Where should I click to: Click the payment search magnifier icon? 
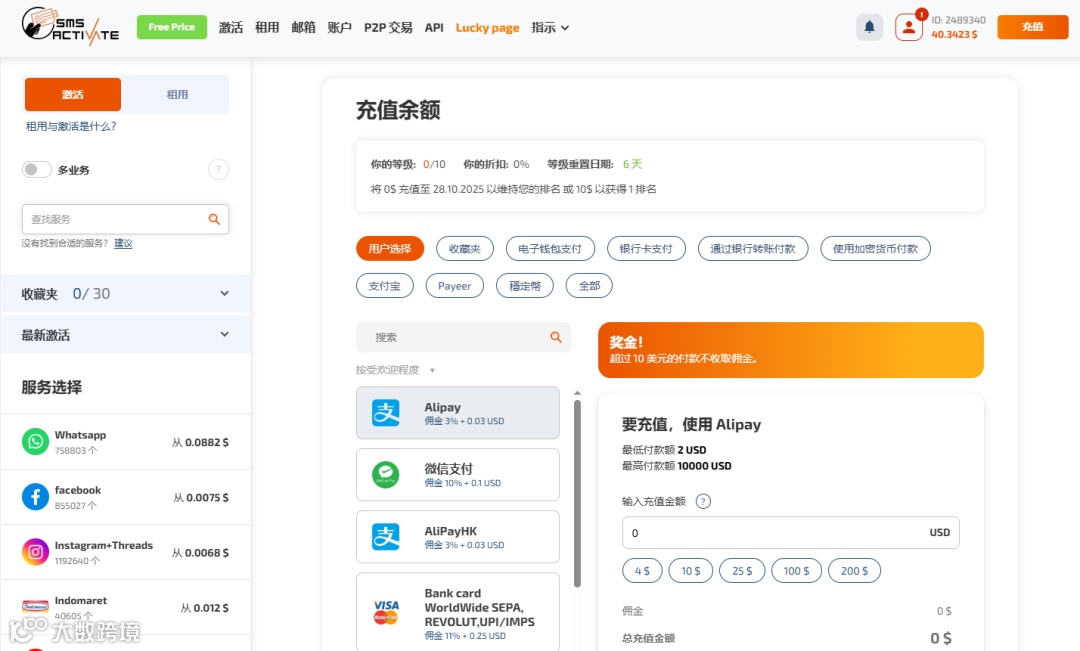[x=556, y=337]
